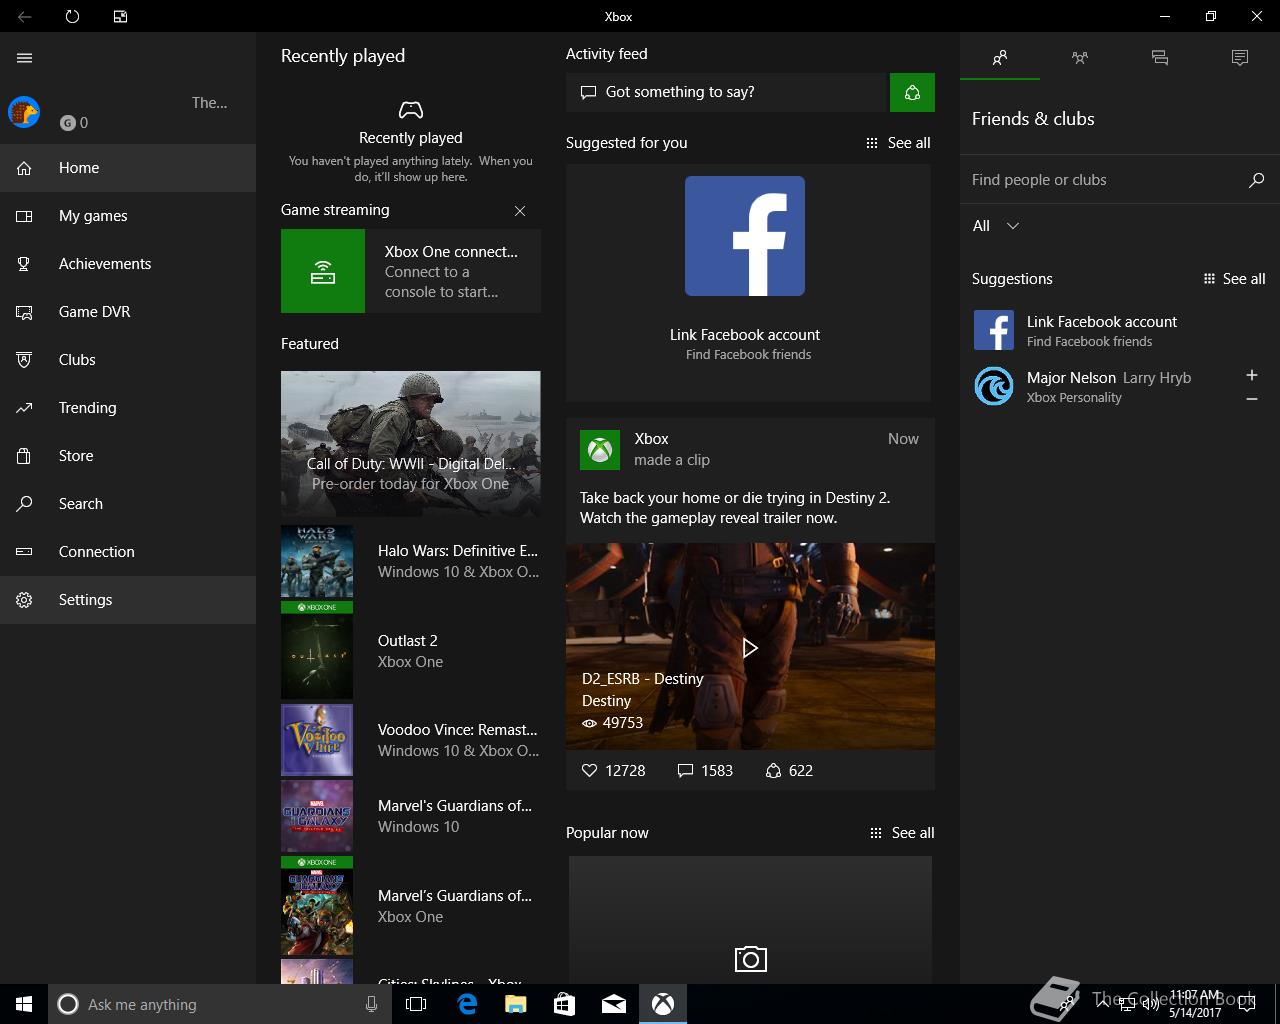Screen dimensions: 1280x1024
Task: Play the Destiny 2 clip
Action: click(x=750, y=648)
